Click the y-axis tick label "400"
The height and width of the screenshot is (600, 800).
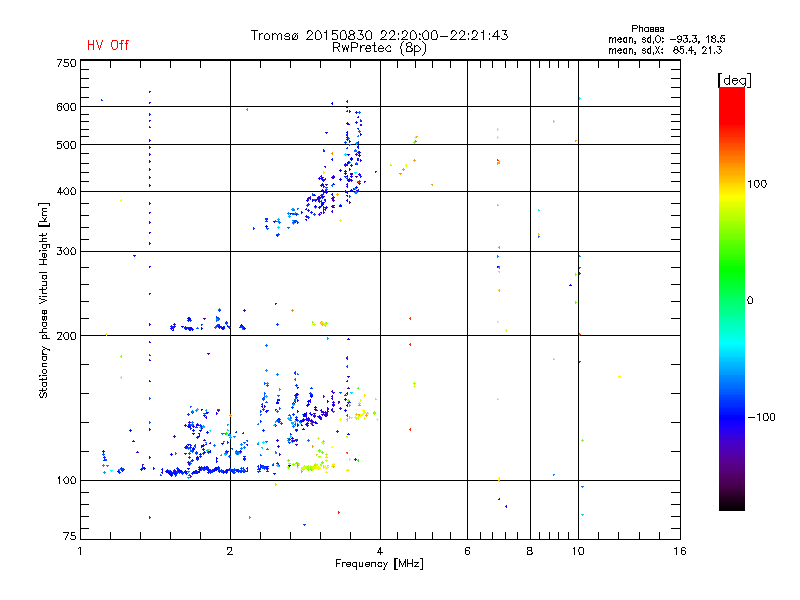[x=66, y=191]
